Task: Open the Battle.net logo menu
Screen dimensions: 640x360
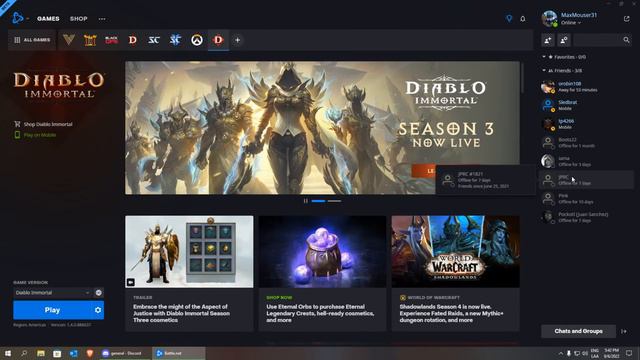Action: (x=18, y=18)
